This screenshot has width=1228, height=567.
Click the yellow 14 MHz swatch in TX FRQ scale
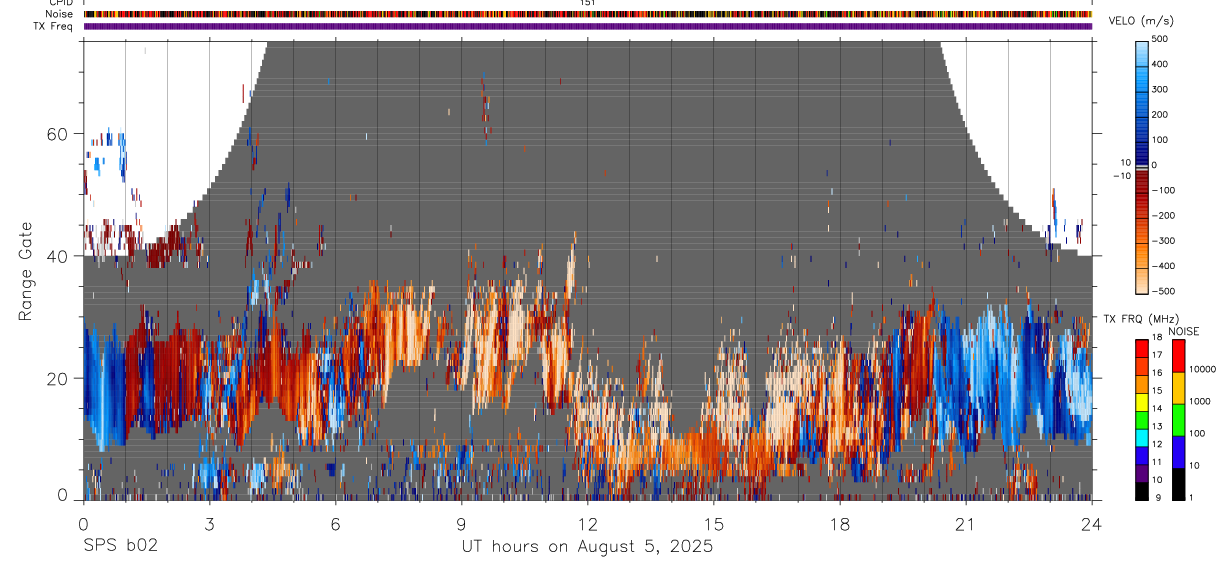pos(1142,401)
